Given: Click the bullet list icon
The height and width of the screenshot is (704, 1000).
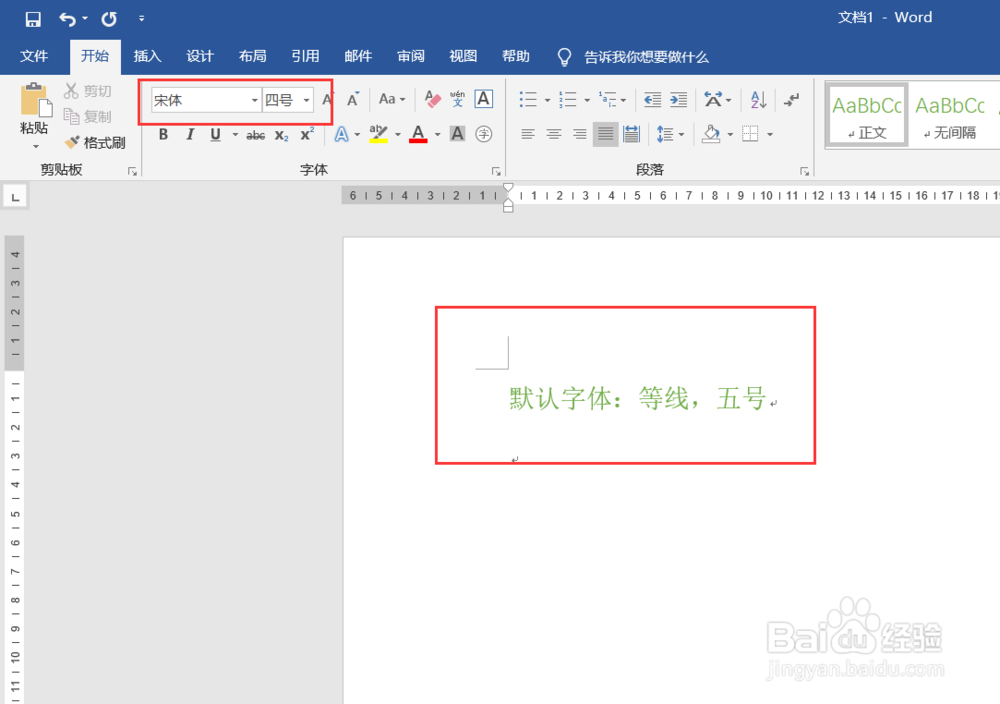Looking at the screenshot, I should point(528,99).
